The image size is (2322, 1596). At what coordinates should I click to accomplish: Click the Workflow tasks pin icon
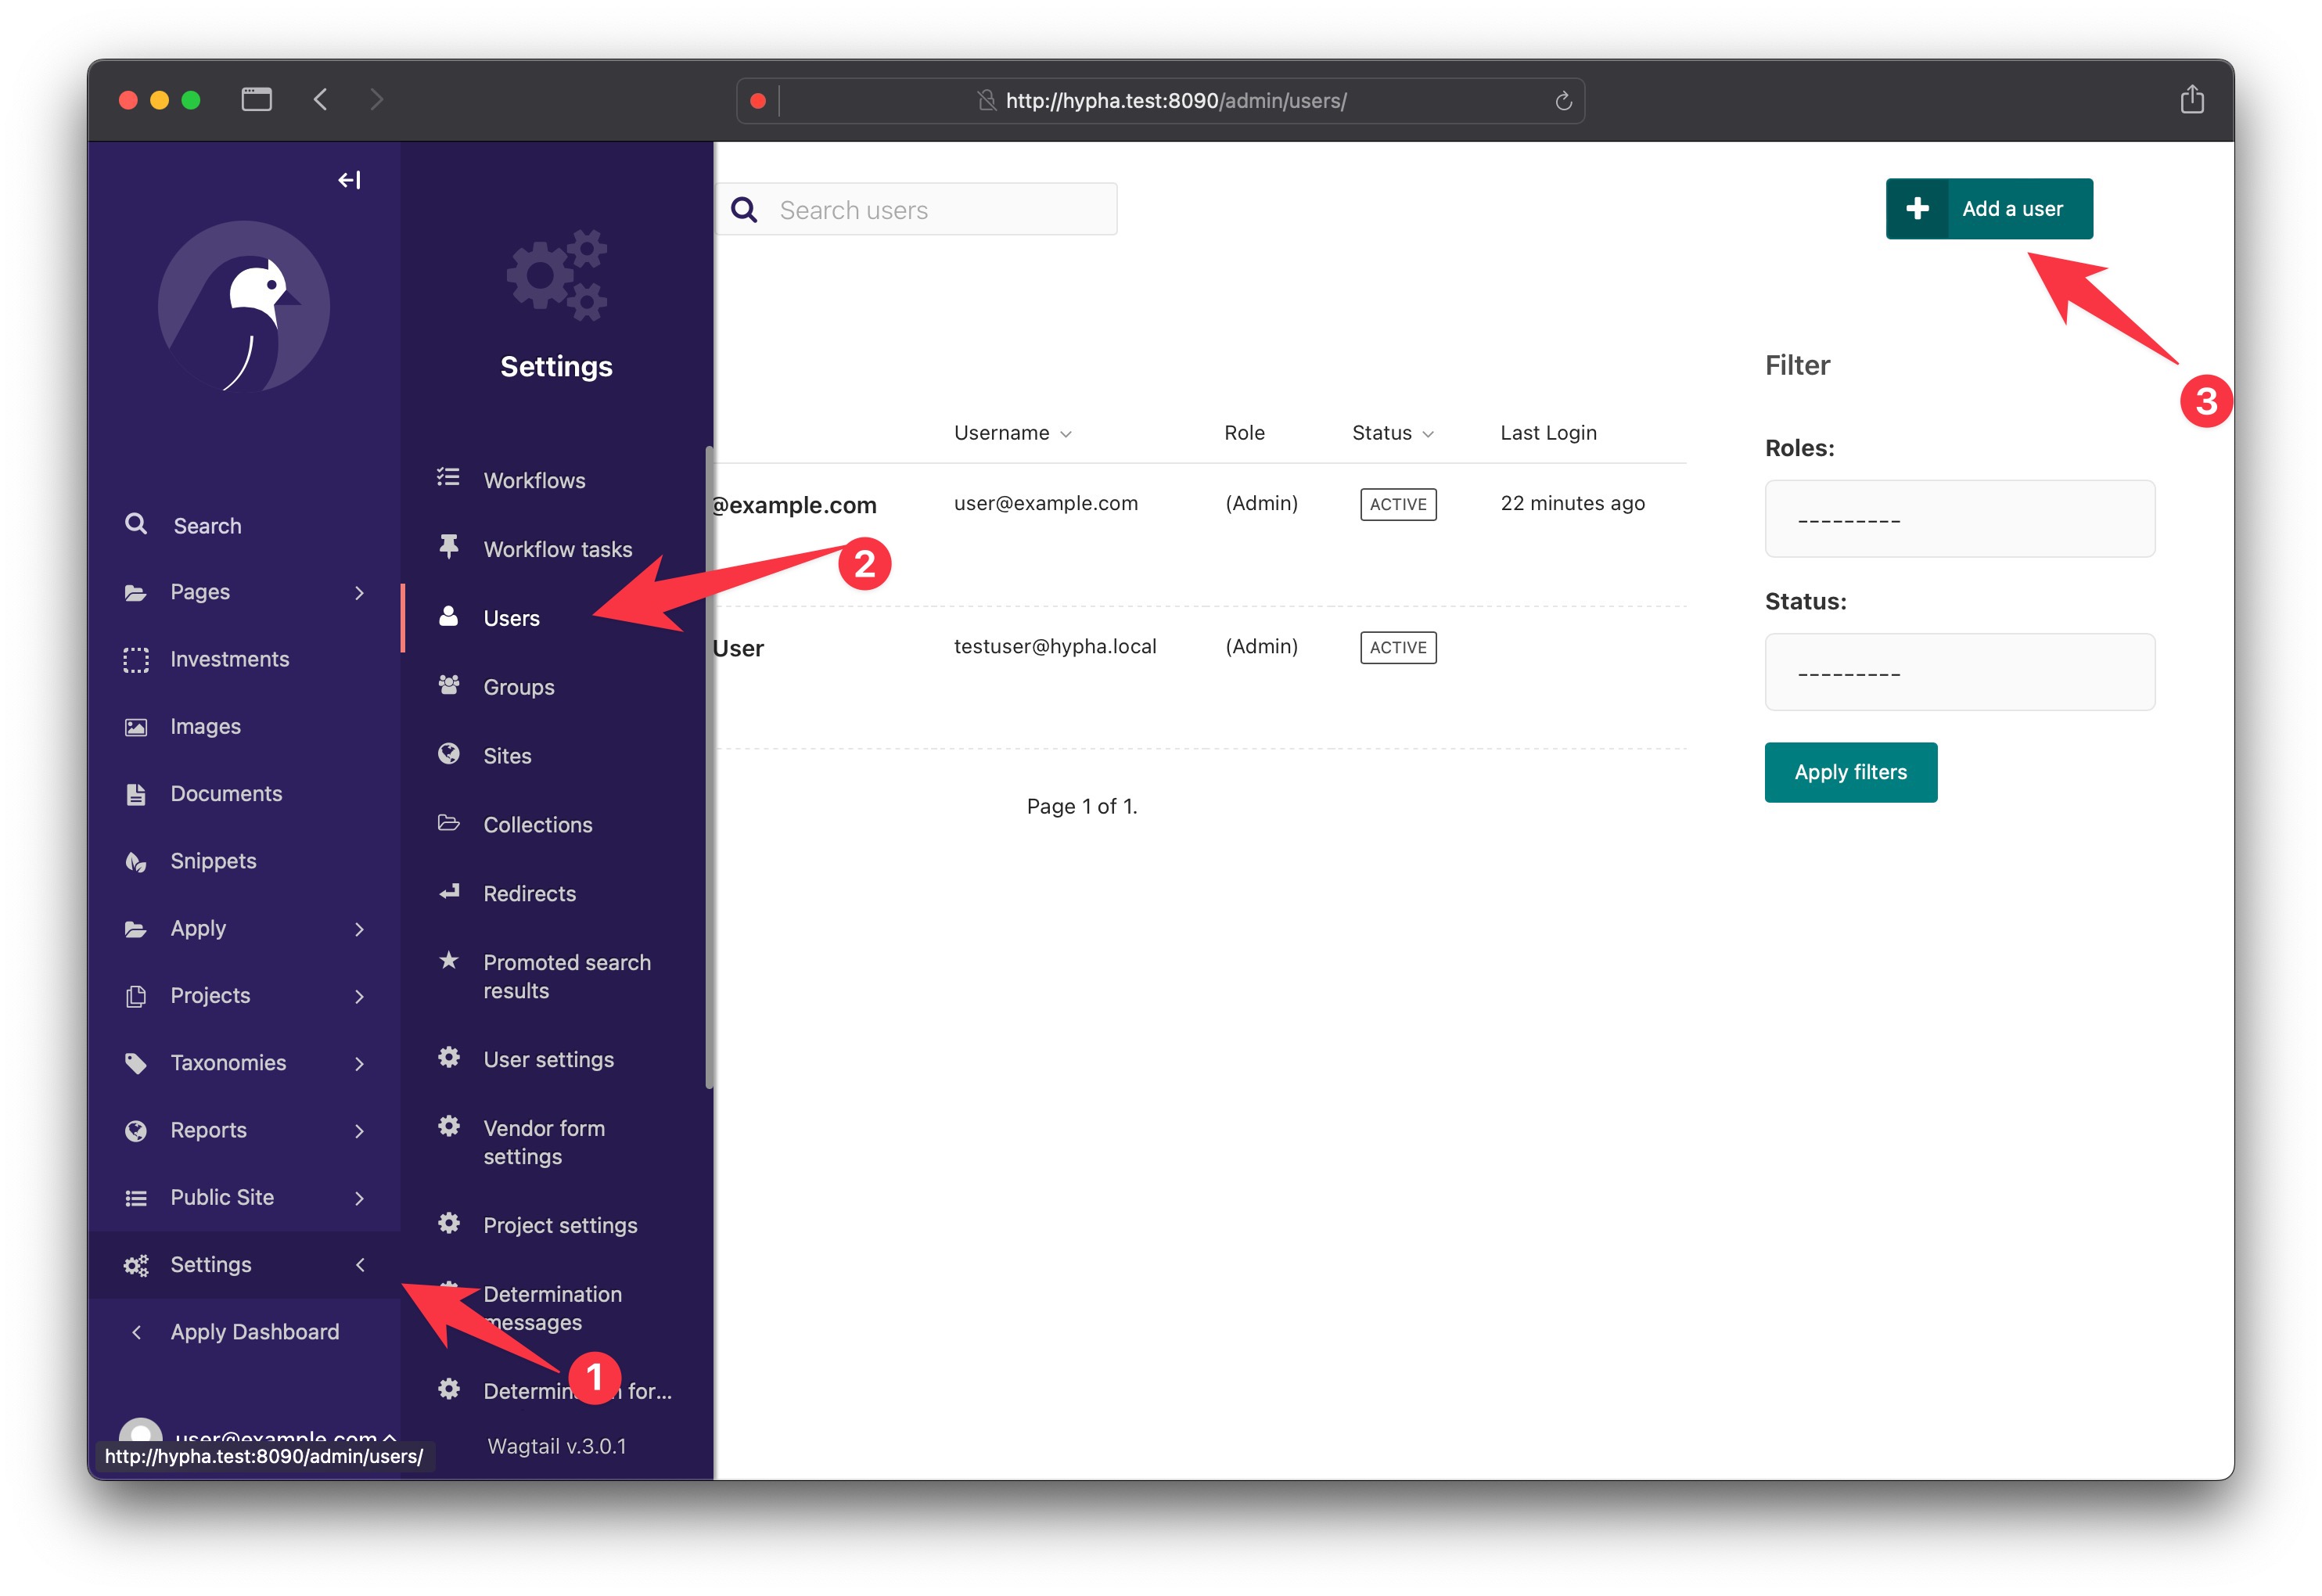(448, 546)
